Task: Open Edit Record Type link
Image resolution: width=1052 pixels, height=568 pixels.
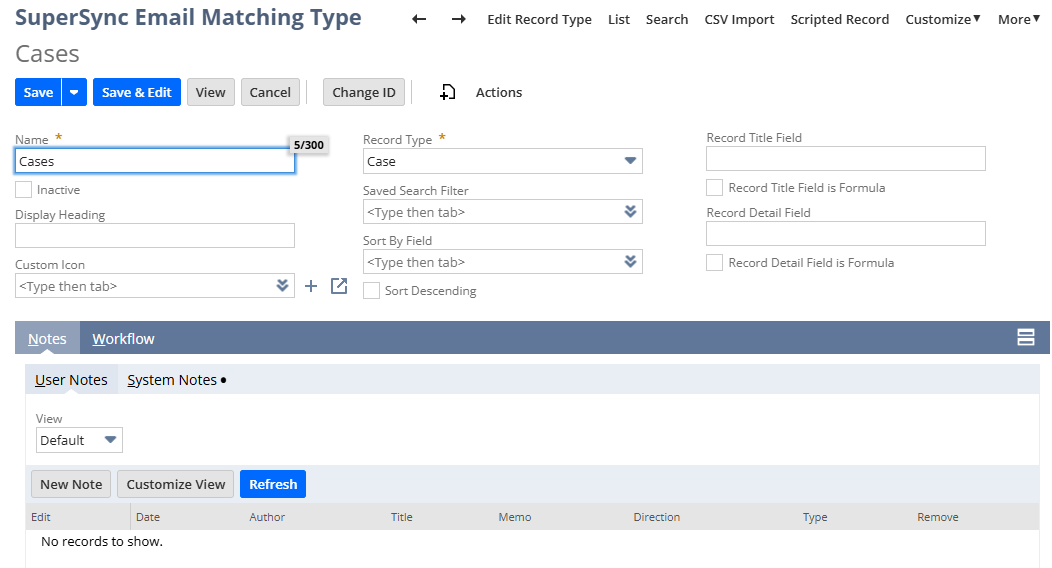Action: pos(539,19)
